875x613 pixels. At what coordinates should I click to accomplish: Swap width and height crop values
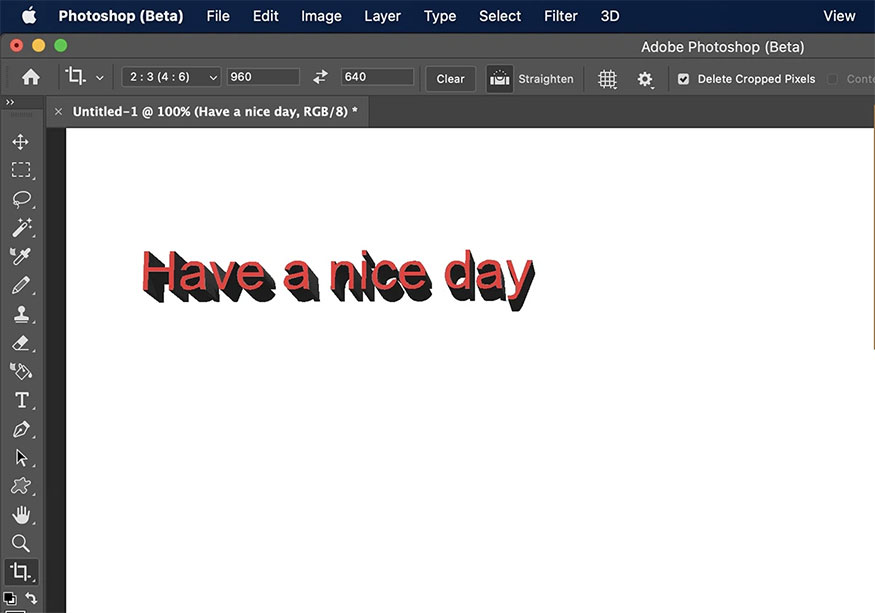pyautogui.click(x=320, y=78)
